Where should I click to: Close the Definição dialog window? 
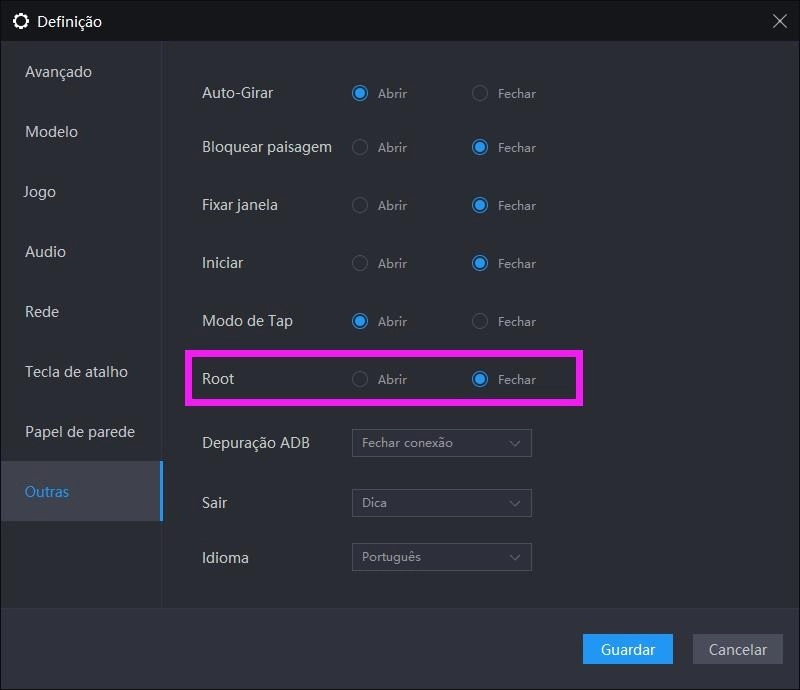click(779, 21)
